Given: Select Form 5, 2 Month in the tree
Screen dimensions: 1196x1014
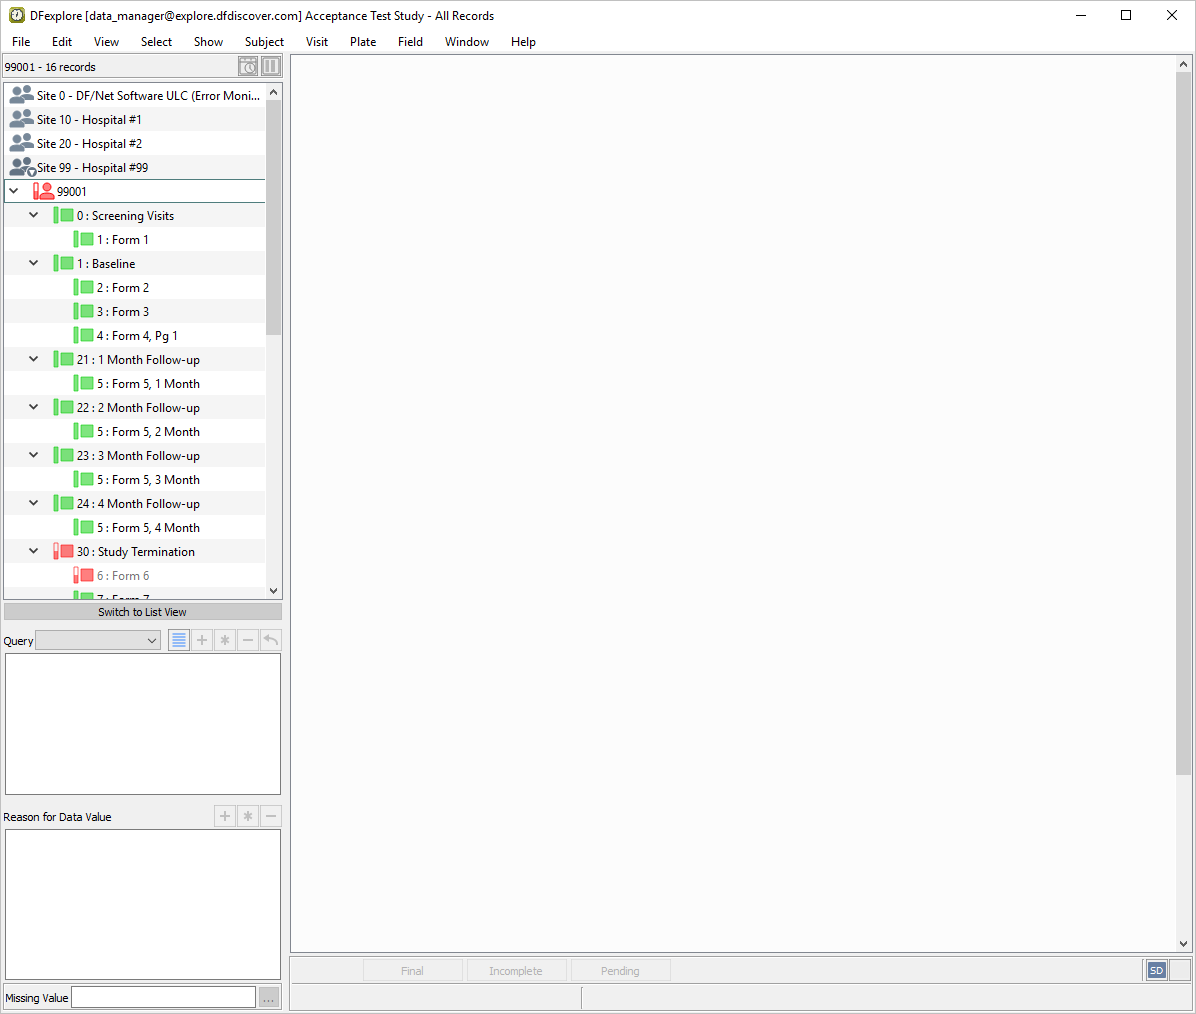Looking at the screenshot, I should tap(148, 432).
